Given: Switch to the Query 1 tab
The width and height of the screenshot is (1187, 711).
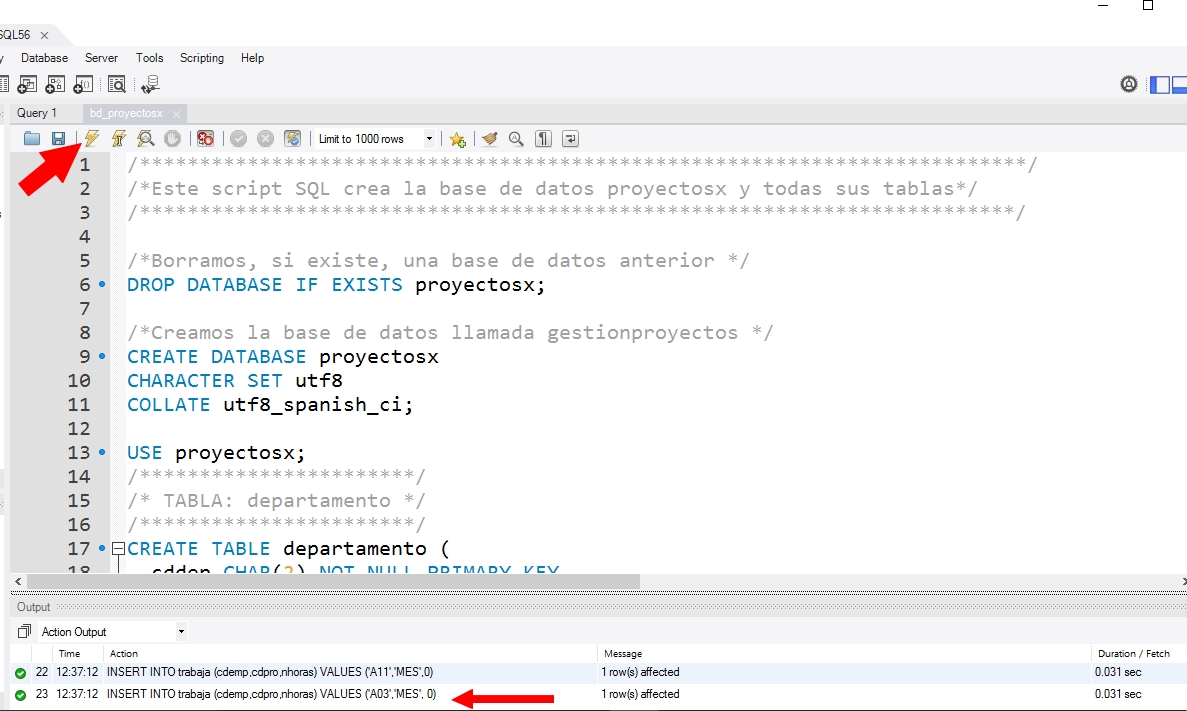Looking at the screenshot, I should coord(37,113).
